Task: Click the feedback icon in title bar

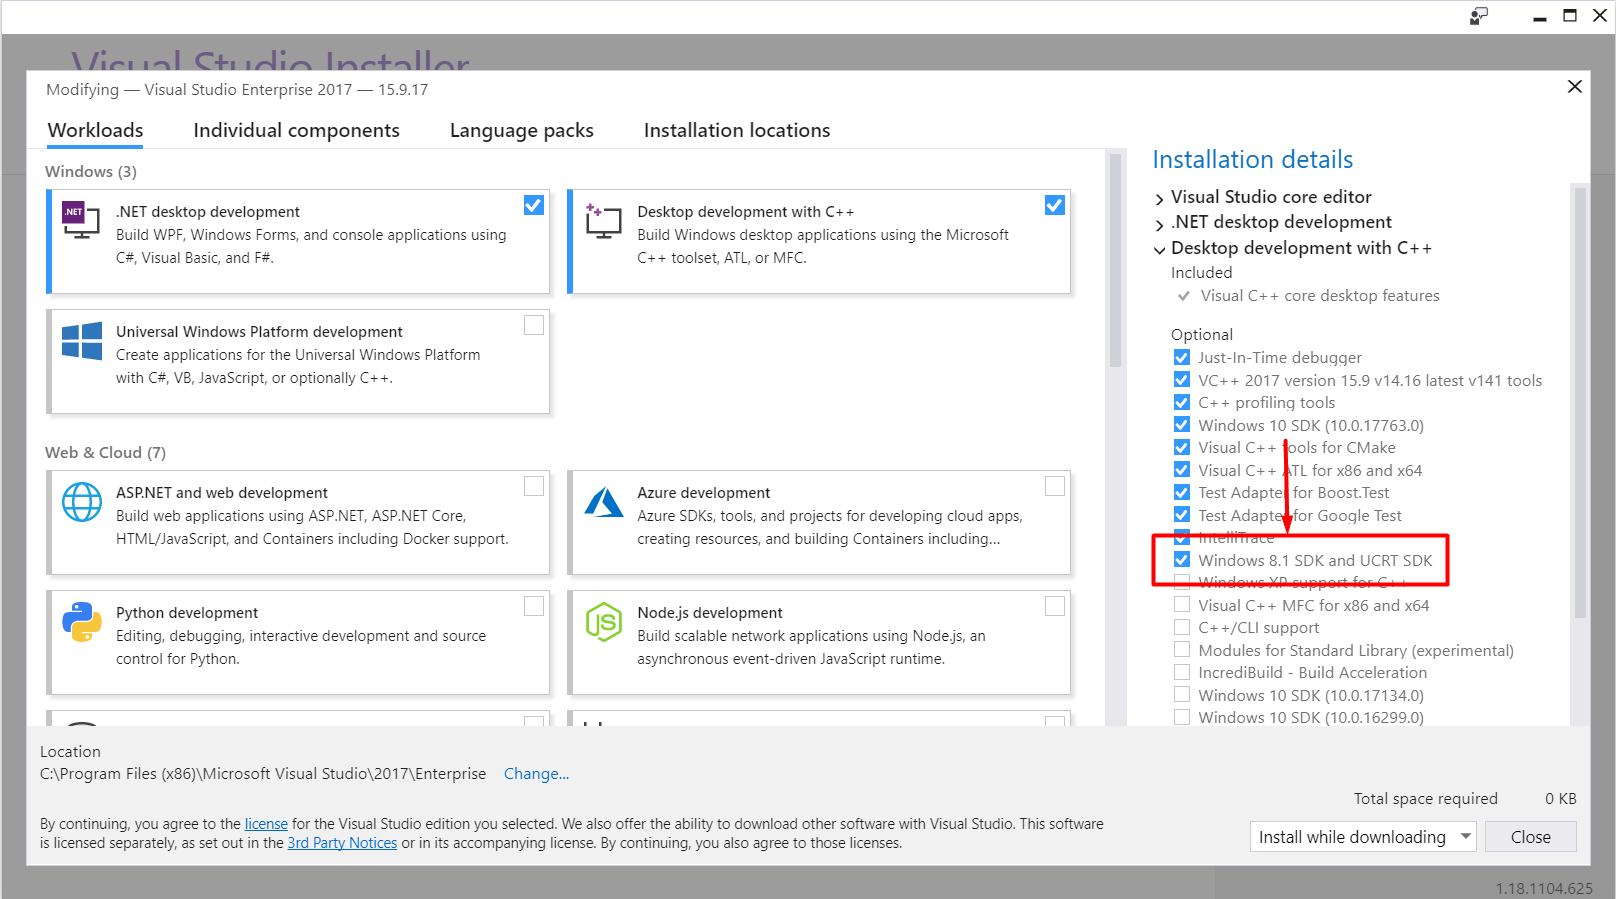Action: (1478, 16)
